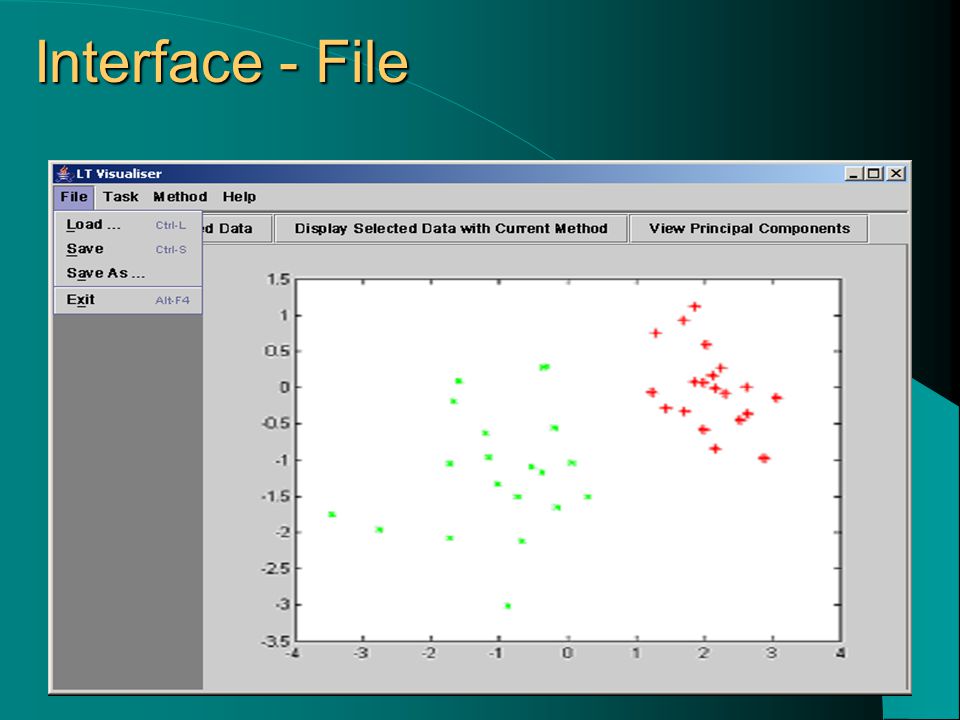The height and width of the screenshot is (720, 960).
Task: Click the Interface - File slide title
Action: point(222,62)
